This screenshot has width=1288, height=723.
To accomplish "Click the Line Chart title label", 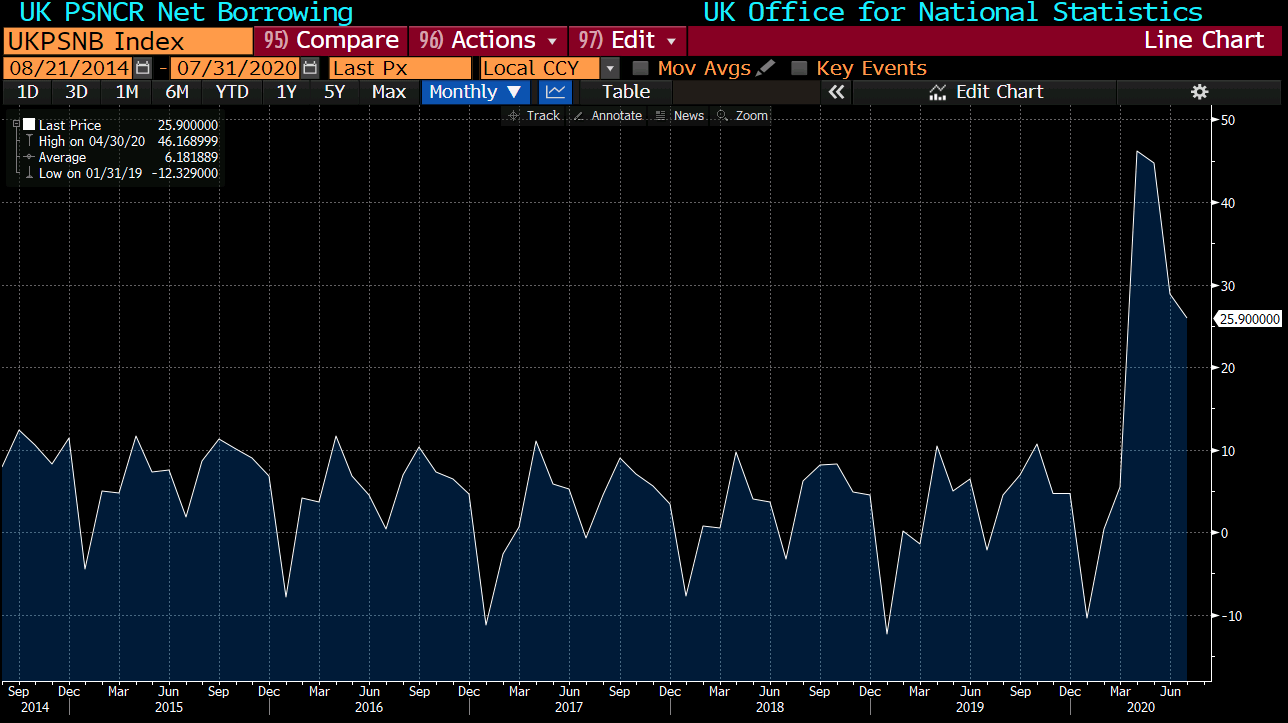I will click(1204, 41).
